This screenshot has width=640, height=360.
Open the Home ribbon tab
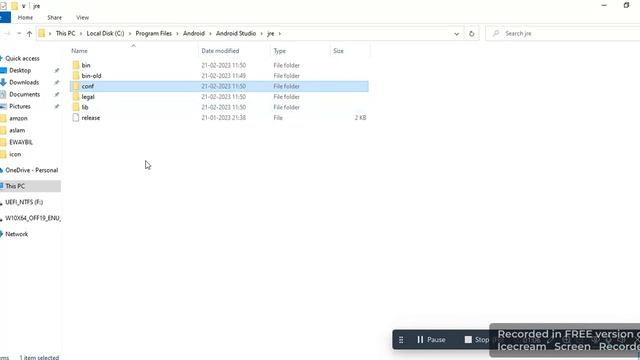coord(25,18)
